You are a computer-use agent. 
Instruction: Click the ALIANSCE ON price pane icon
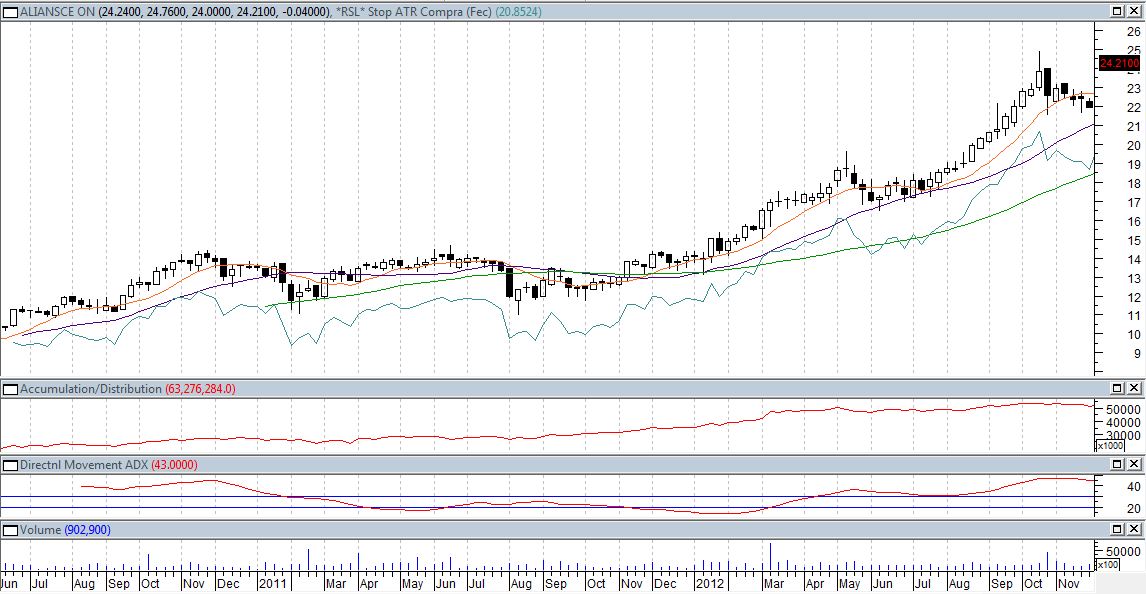[x=10, y=12]
